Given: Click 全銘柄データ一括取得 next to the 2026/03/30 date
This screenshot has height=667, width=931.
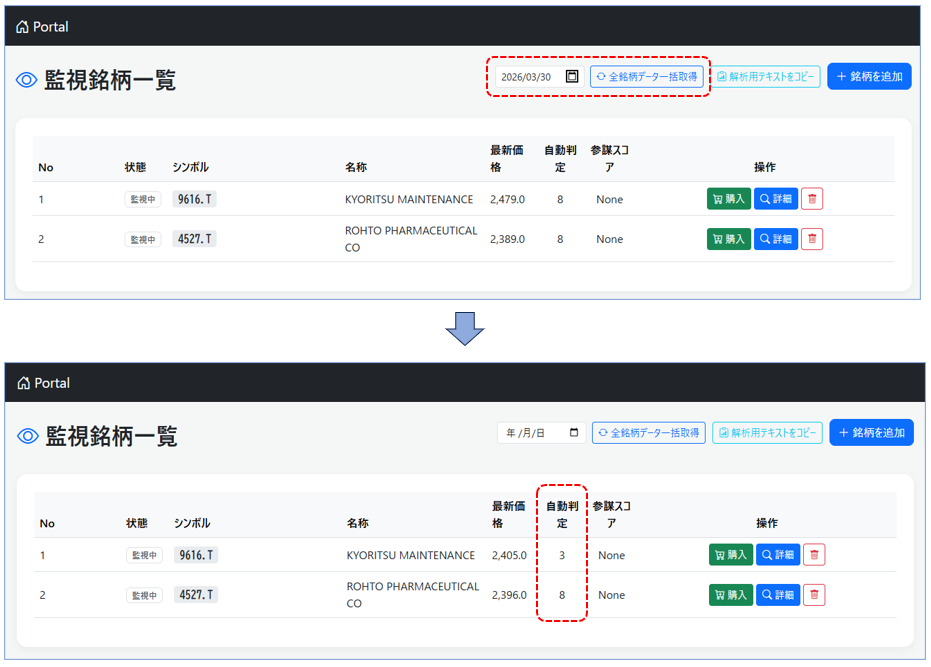Looking at the screenshot, I should (646, 77).
